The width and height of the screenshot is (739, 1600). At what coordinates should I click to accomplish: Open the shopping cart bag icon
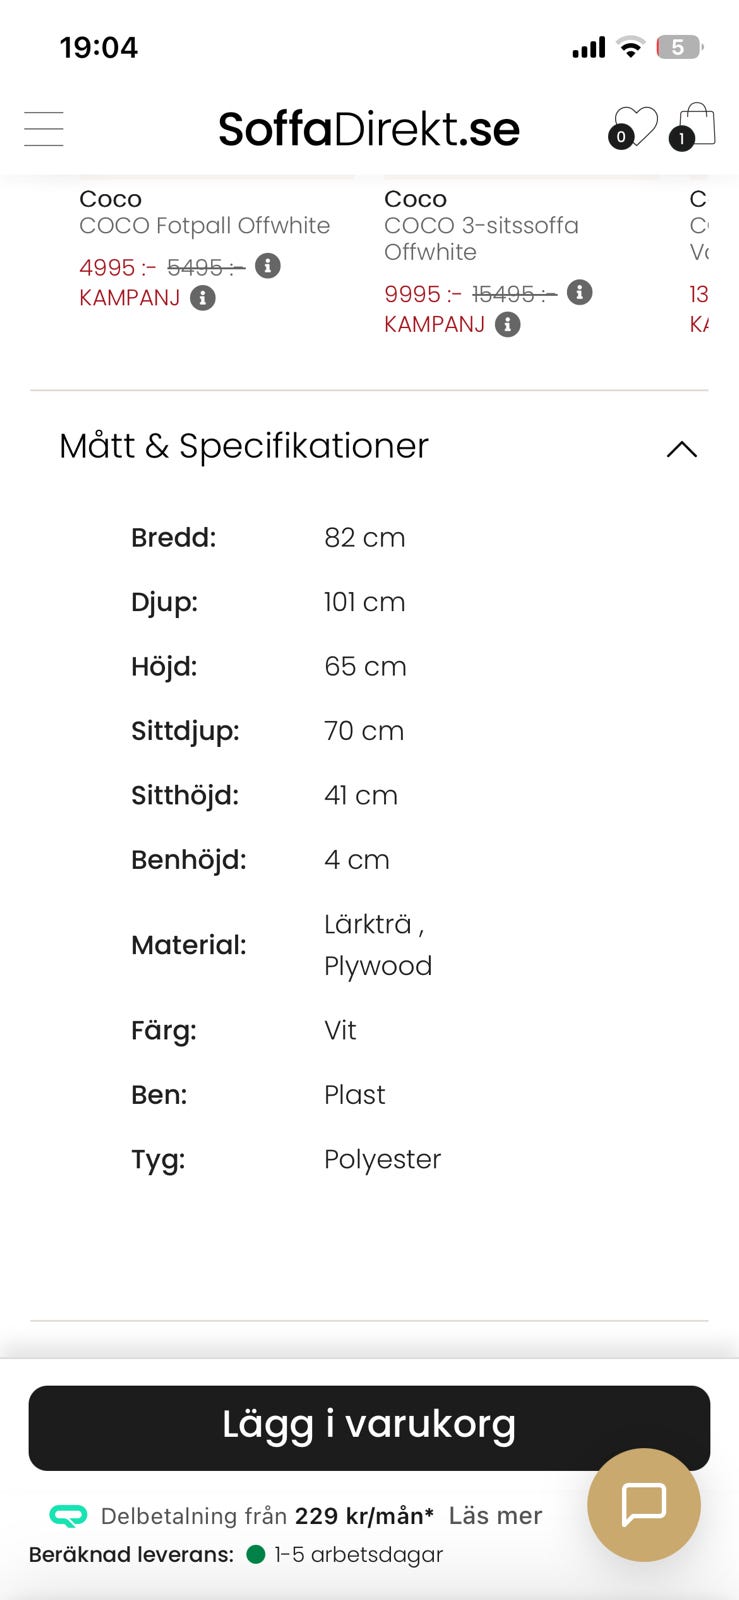[x=694, y=127]
